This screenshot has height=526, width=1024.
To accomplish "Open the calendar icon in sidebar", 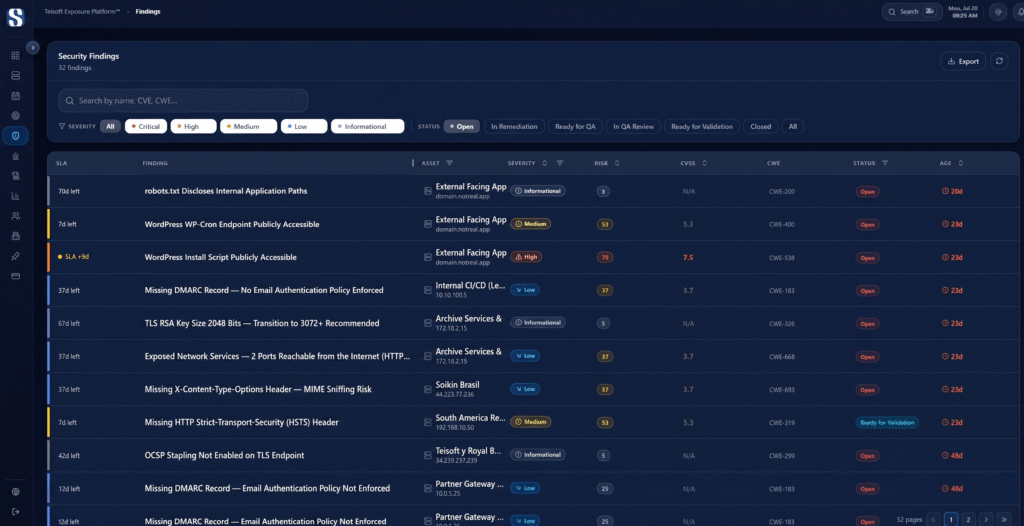I will click(16, 95).
